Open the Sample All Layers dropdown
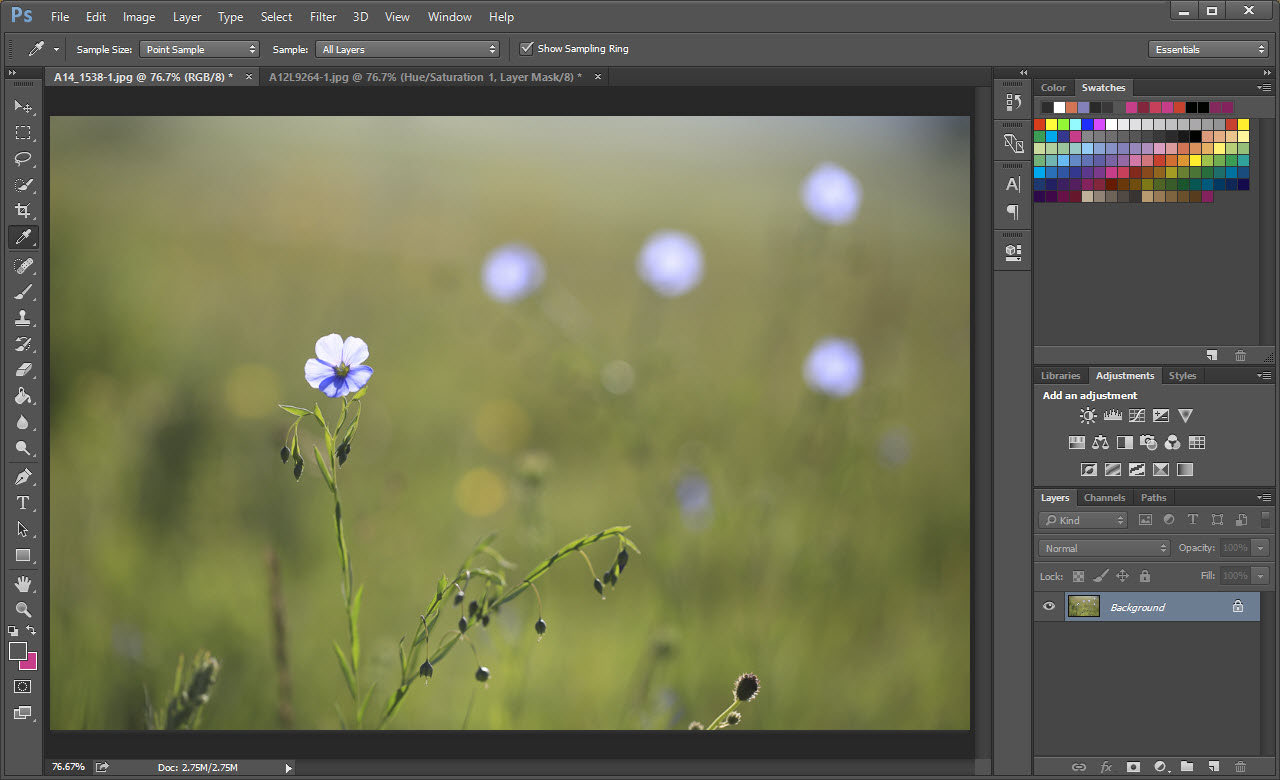The width and height of the screenshot is (1280, 780). (x=407, y=49)
